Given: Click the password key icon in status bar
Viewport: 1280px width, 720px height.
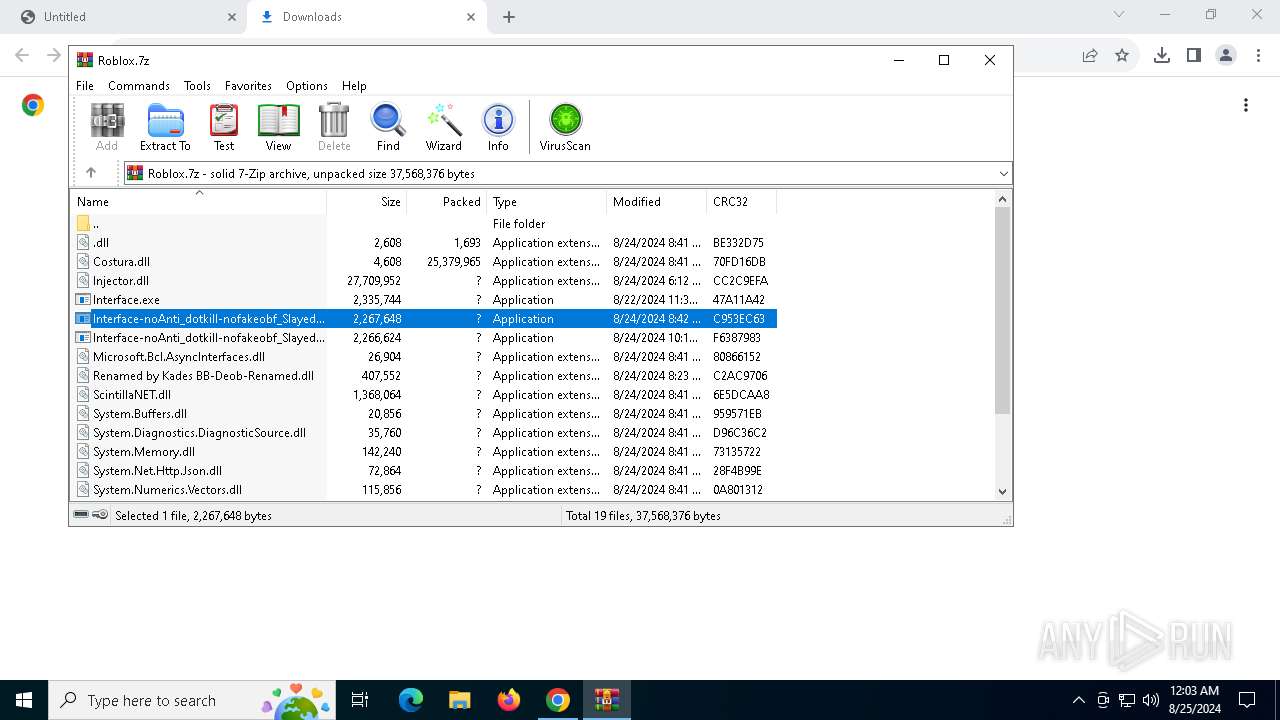Looking at the screenshot, I should 100,515.
